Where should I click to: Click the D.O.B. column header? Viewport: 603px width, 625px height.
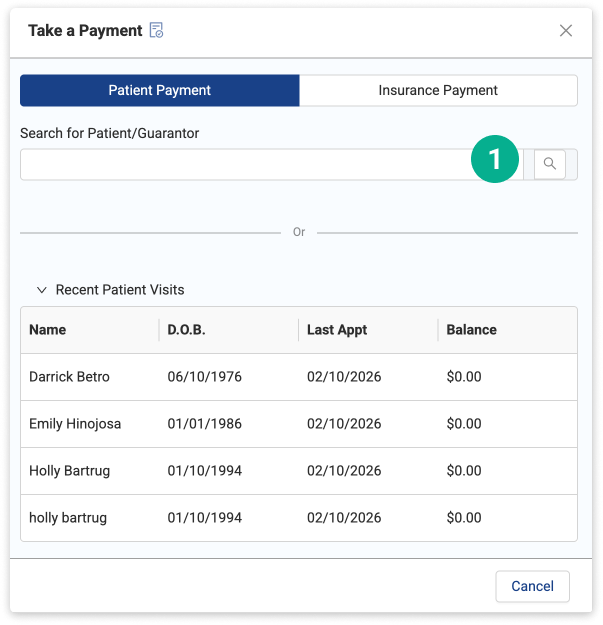tap(186, 330)
